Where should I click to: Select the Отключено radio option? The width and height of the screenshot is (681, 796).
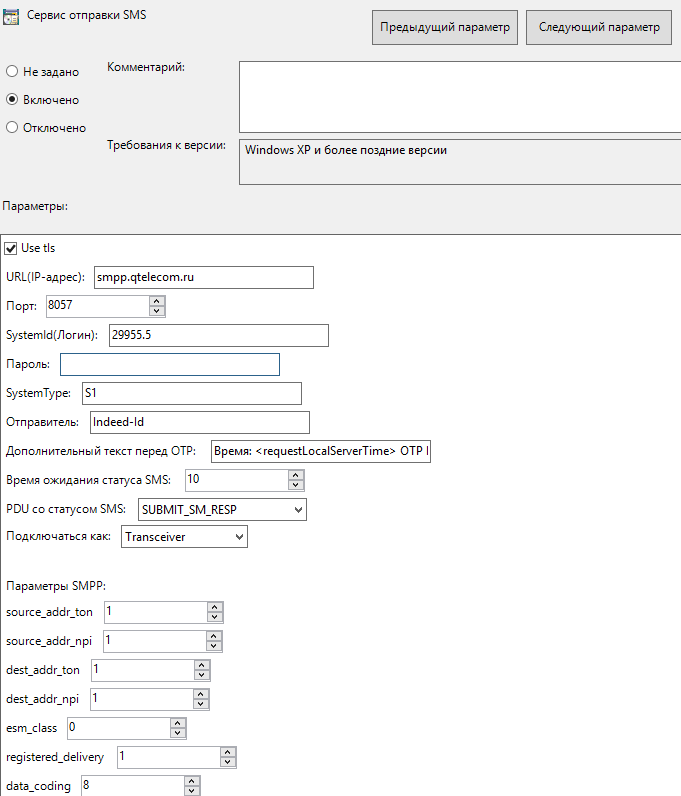coord(12,128)
